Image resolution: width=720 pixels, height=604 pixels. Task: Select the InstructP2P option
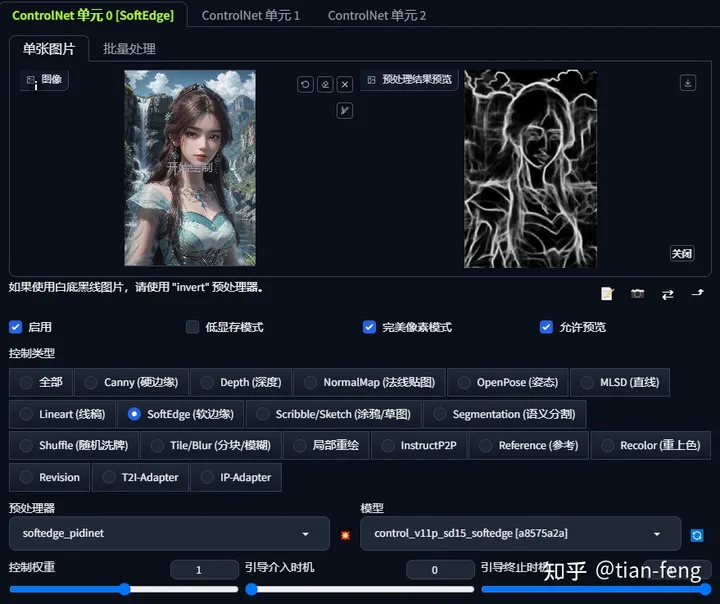click(x=419, y=446)
